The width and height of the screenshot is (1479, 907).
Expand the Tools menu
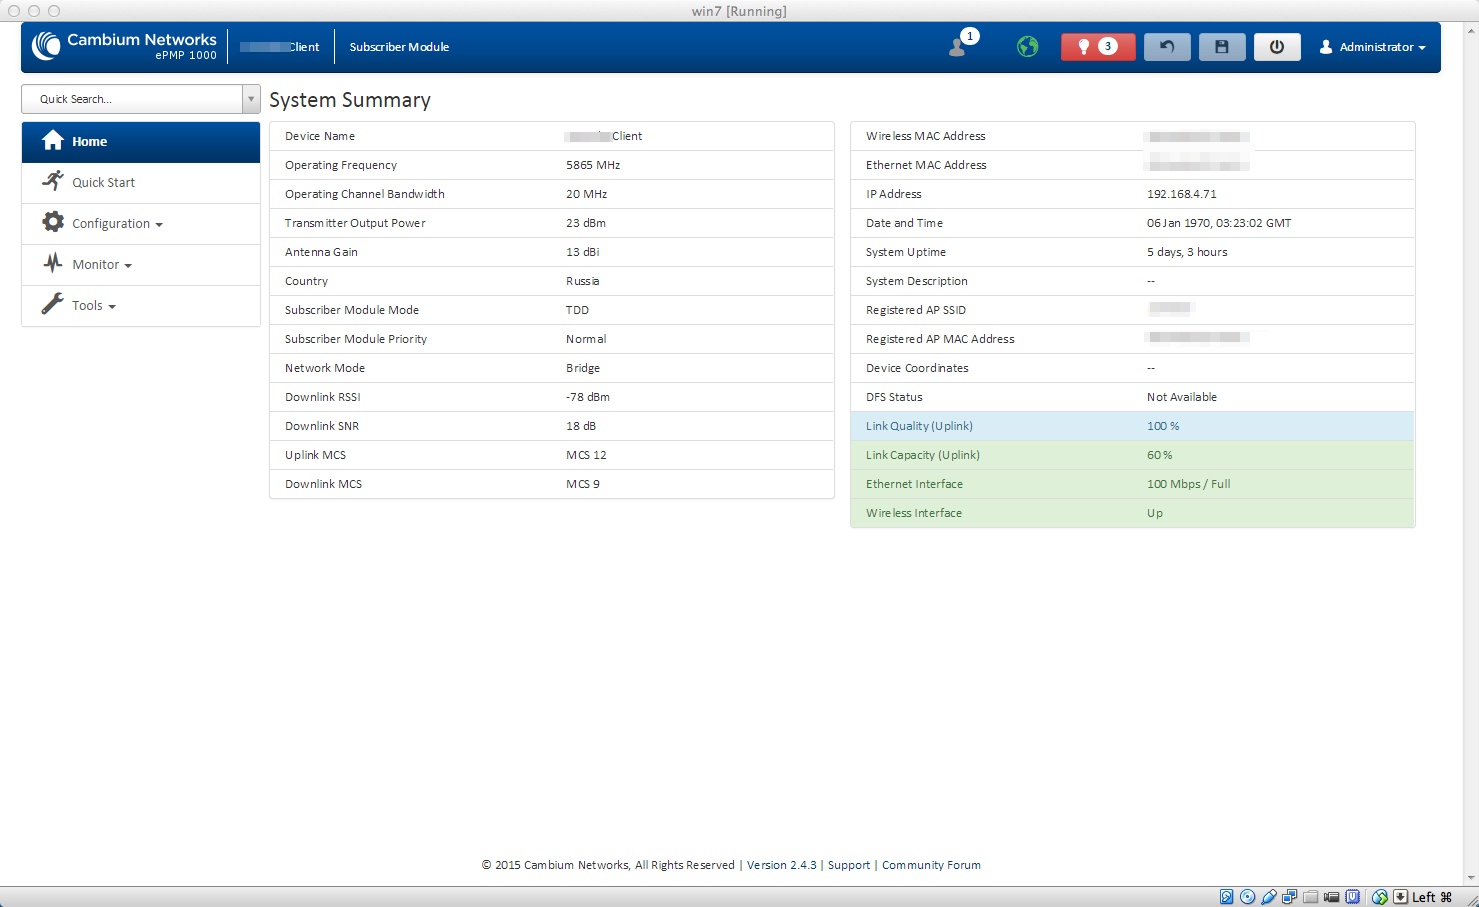click(x=93, y=306)
